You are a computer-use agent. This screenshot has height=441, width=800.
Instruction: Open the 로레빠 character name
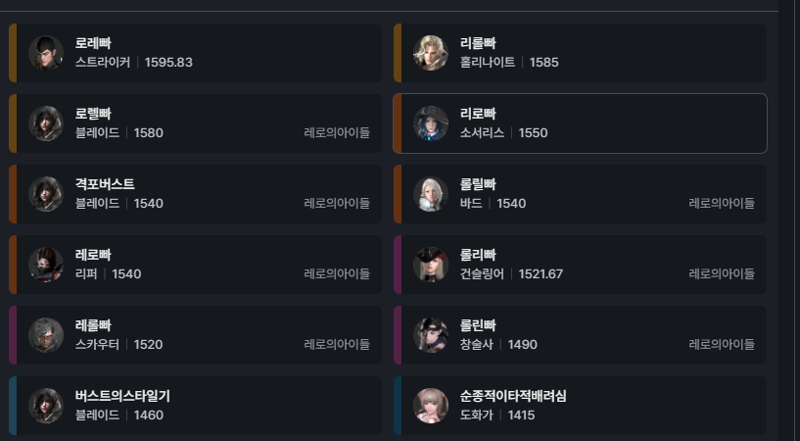click(x=93, y=43)
